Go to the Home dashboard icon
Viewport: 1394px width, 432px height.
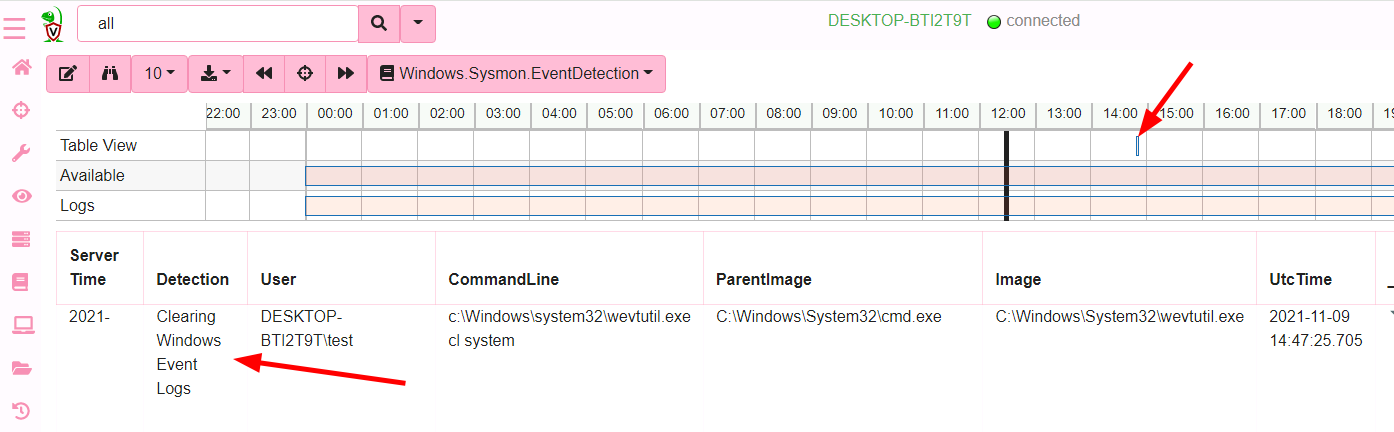20,67
